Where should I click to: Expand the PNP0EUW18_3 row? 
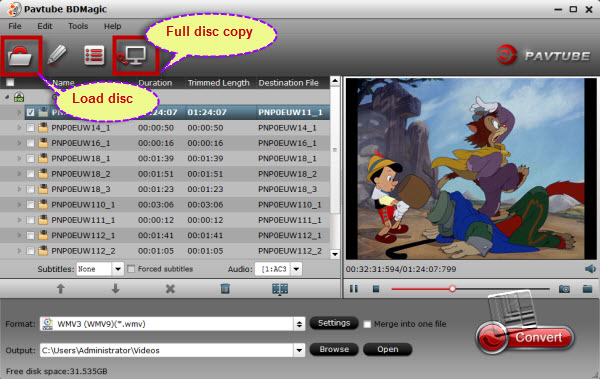(19, 189)
